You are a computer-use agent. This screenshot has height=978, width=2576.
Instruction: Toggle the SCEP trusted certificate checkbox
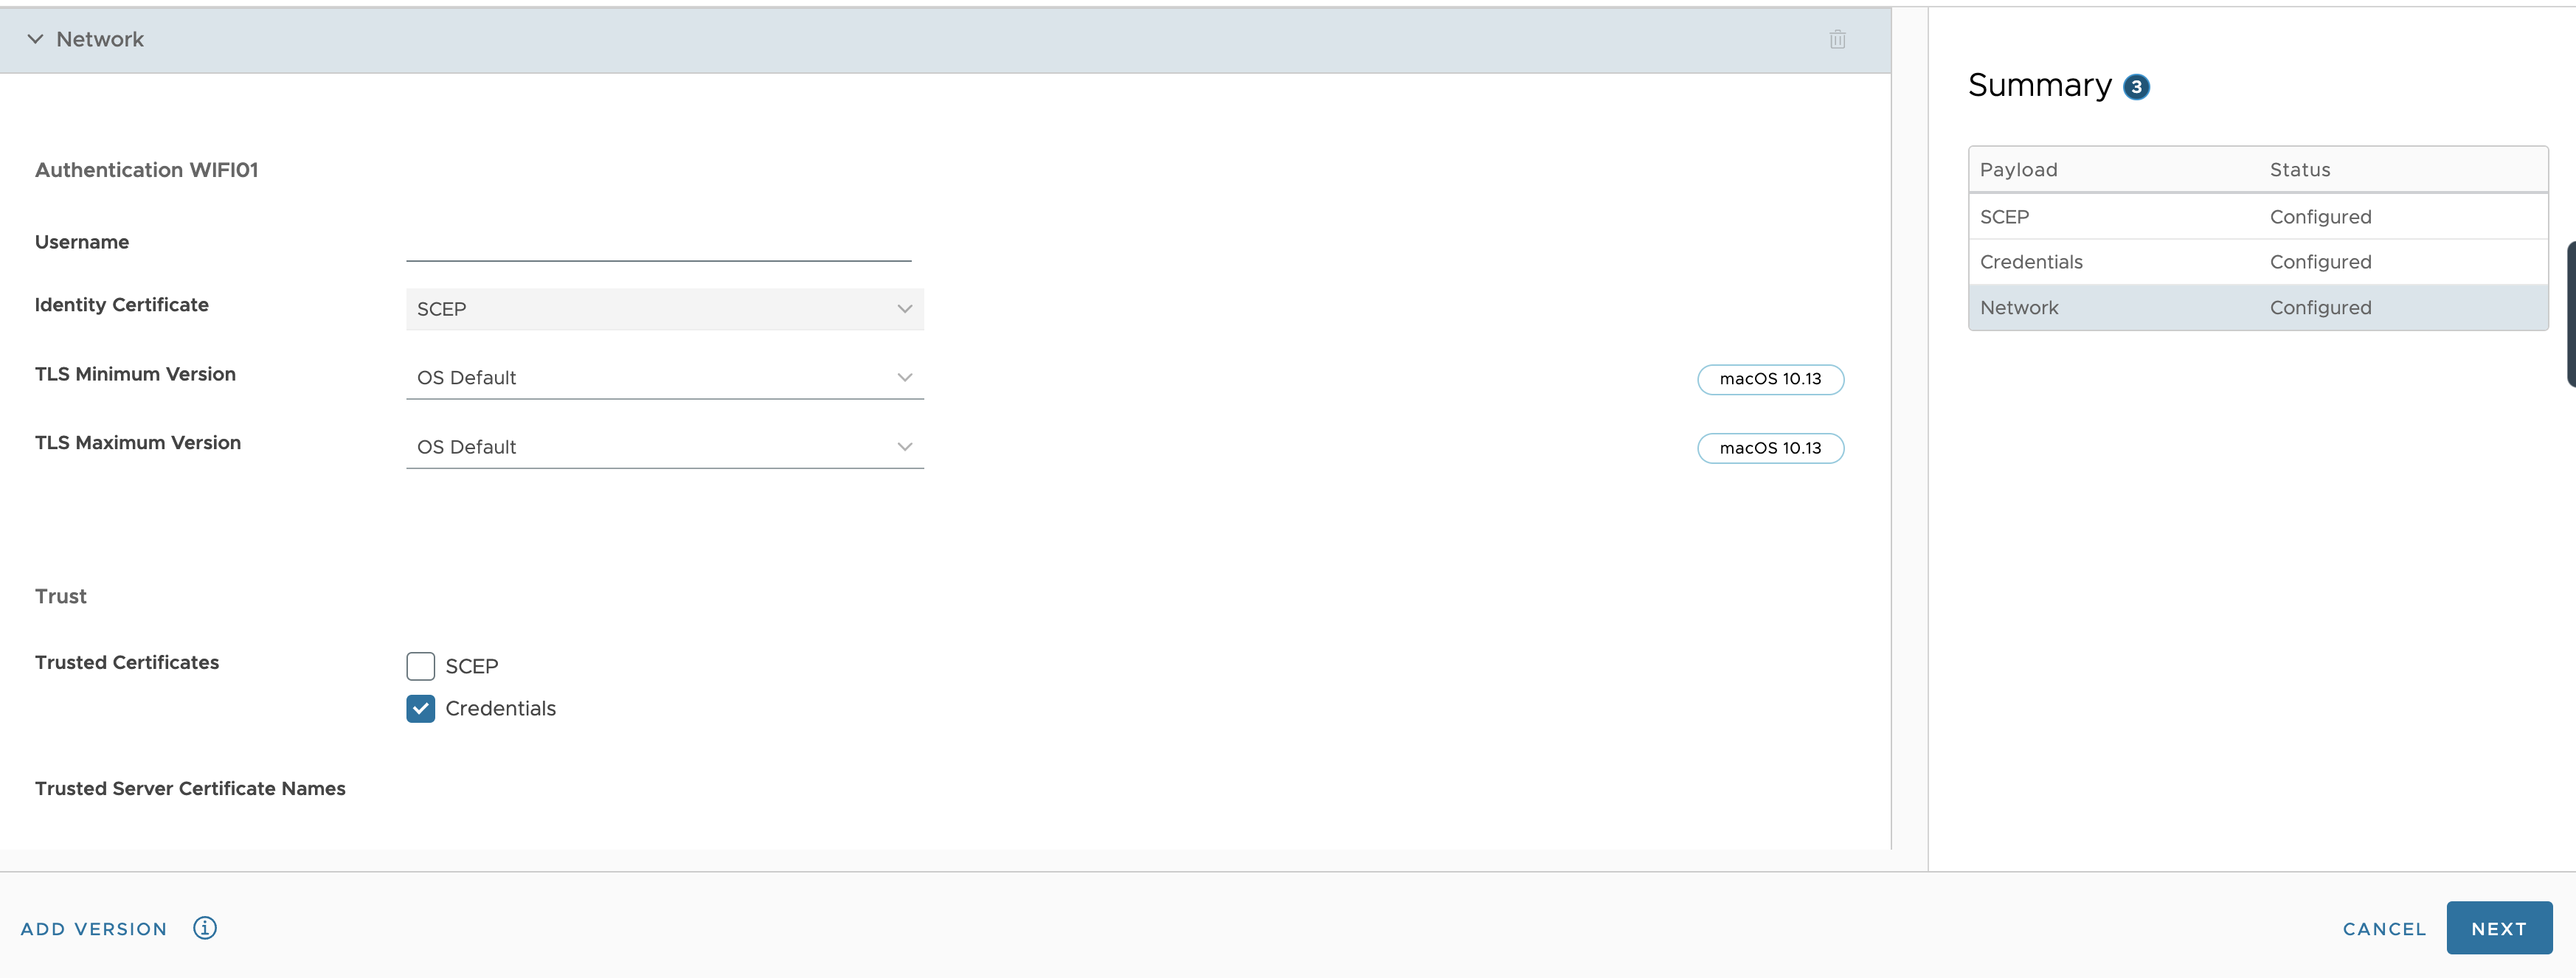pos(419,664)
